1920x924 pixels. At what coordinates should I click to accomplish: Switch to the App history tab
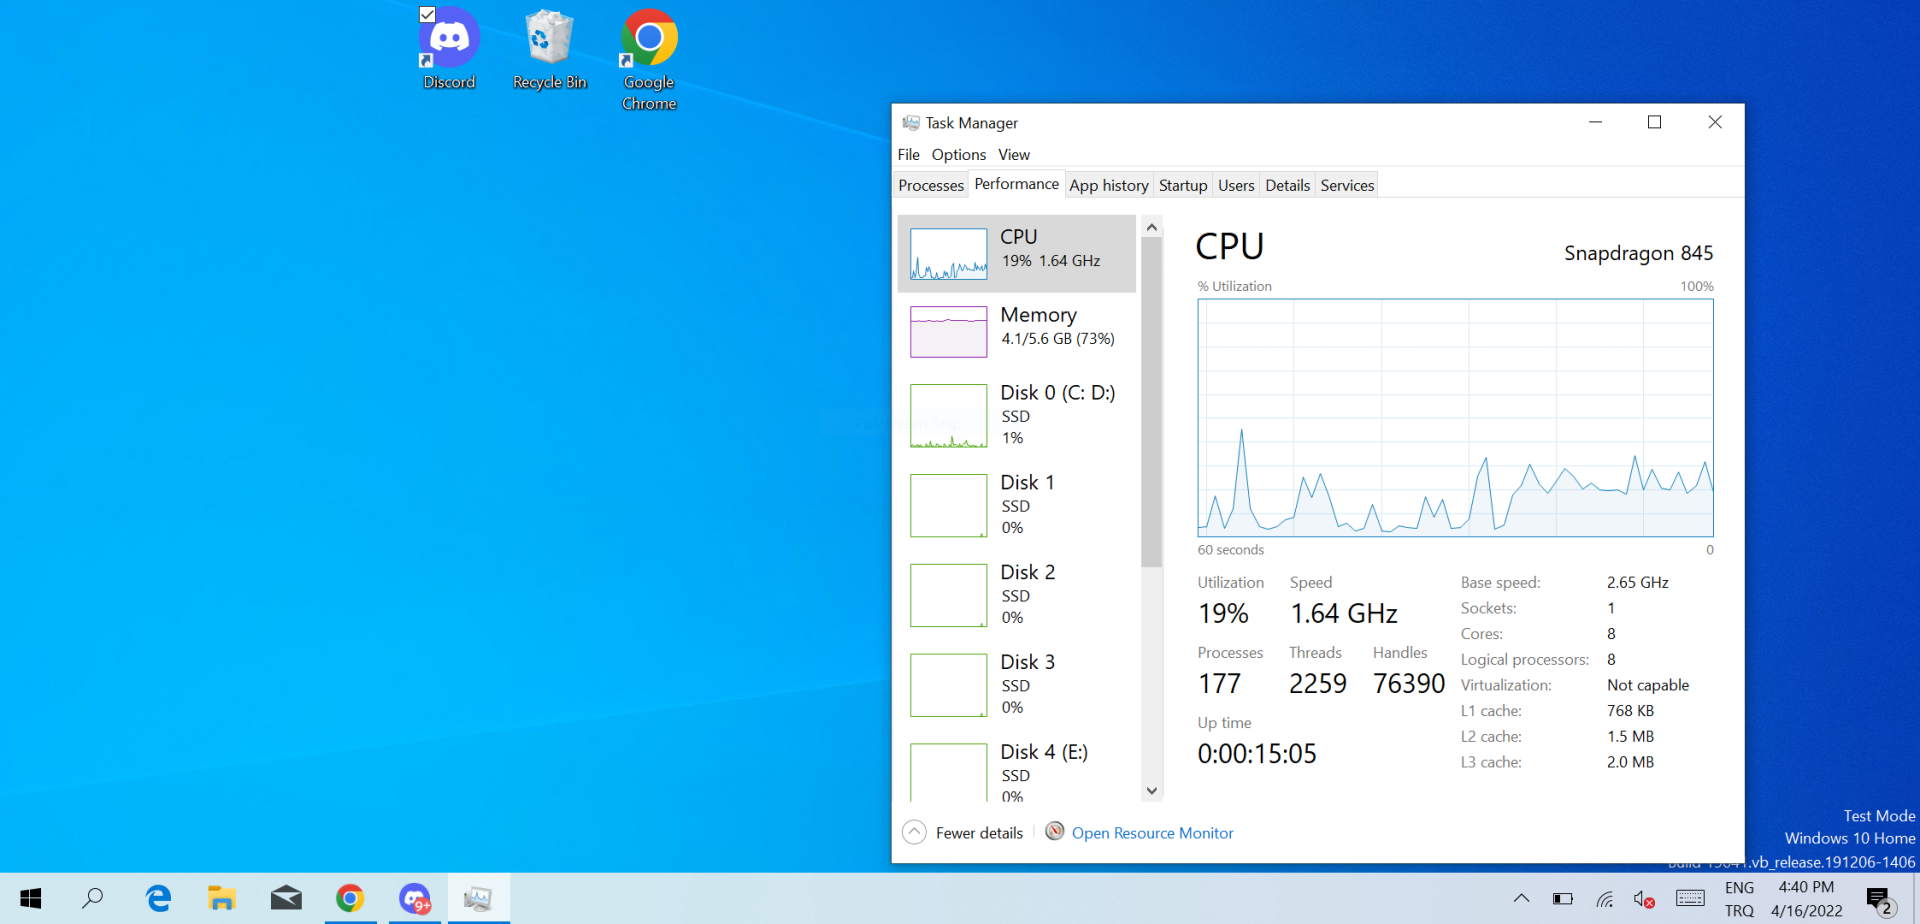point(1108,185)
